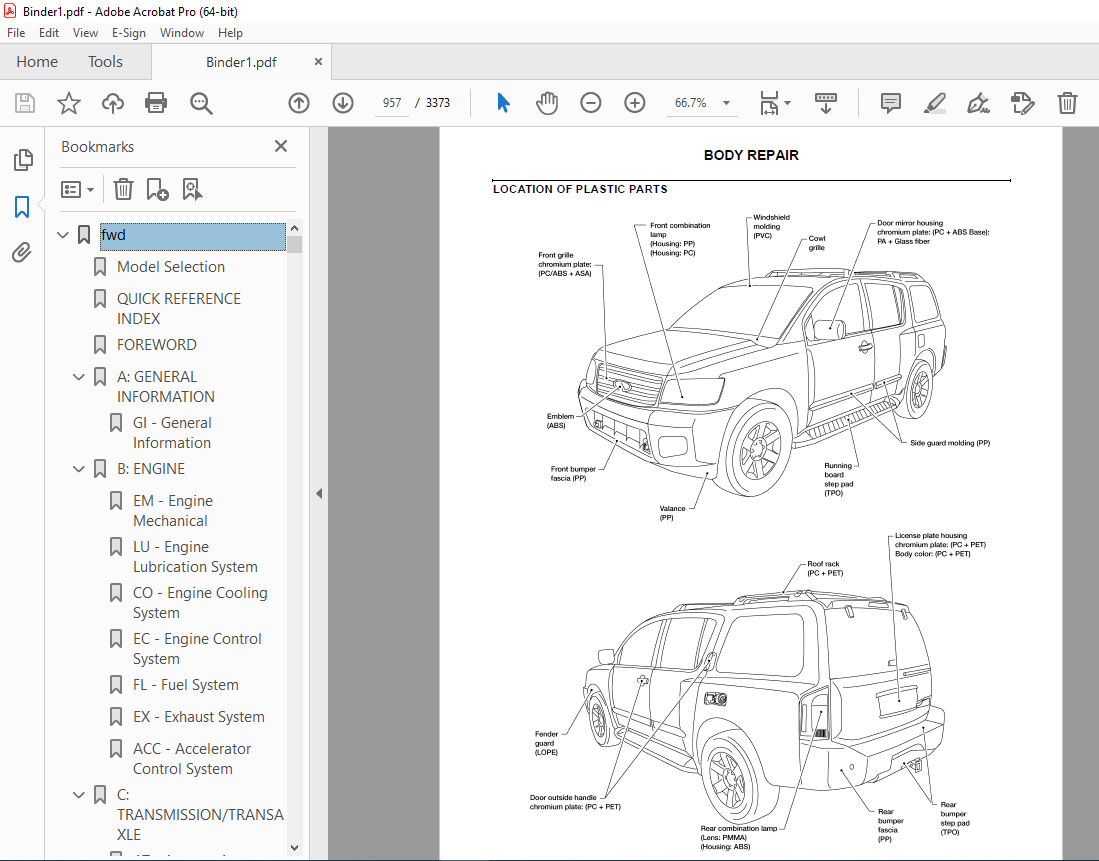Close the Bookmarks panel

[281, 146]
